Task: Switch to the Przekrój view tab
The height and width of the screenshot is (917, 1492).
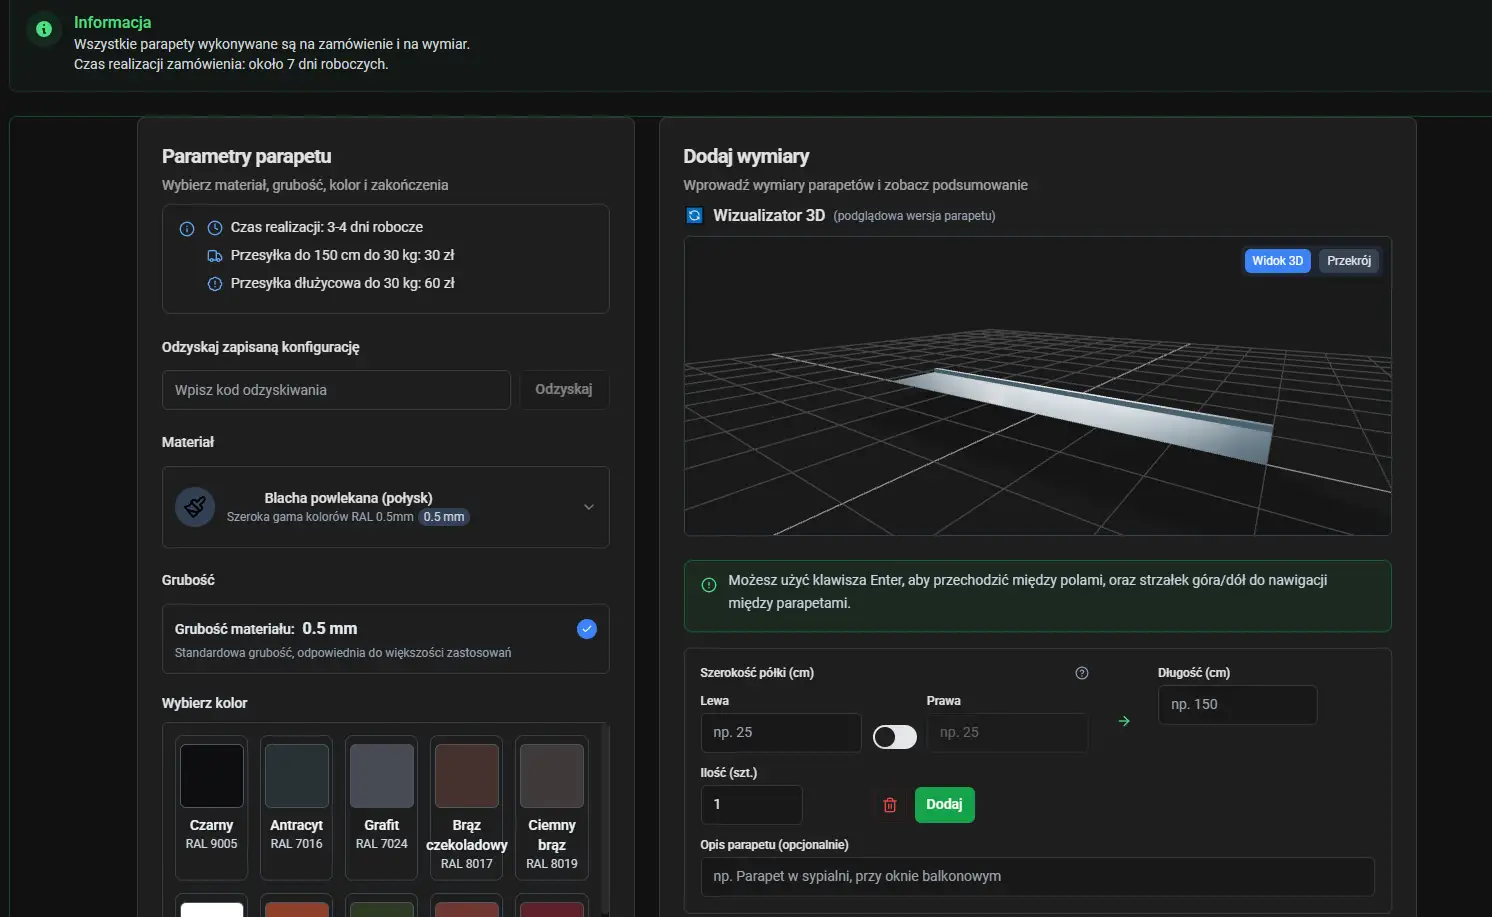Action: click(x=1349, y=261)
